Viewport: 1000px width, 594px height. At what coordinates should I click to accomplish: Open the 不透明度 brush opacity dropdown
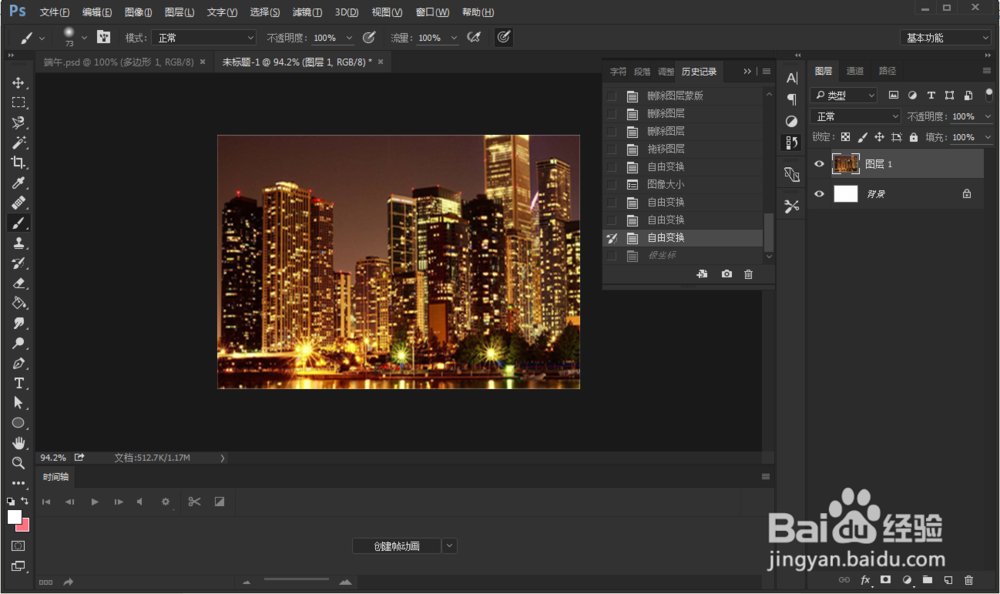[x=349, y=38]
